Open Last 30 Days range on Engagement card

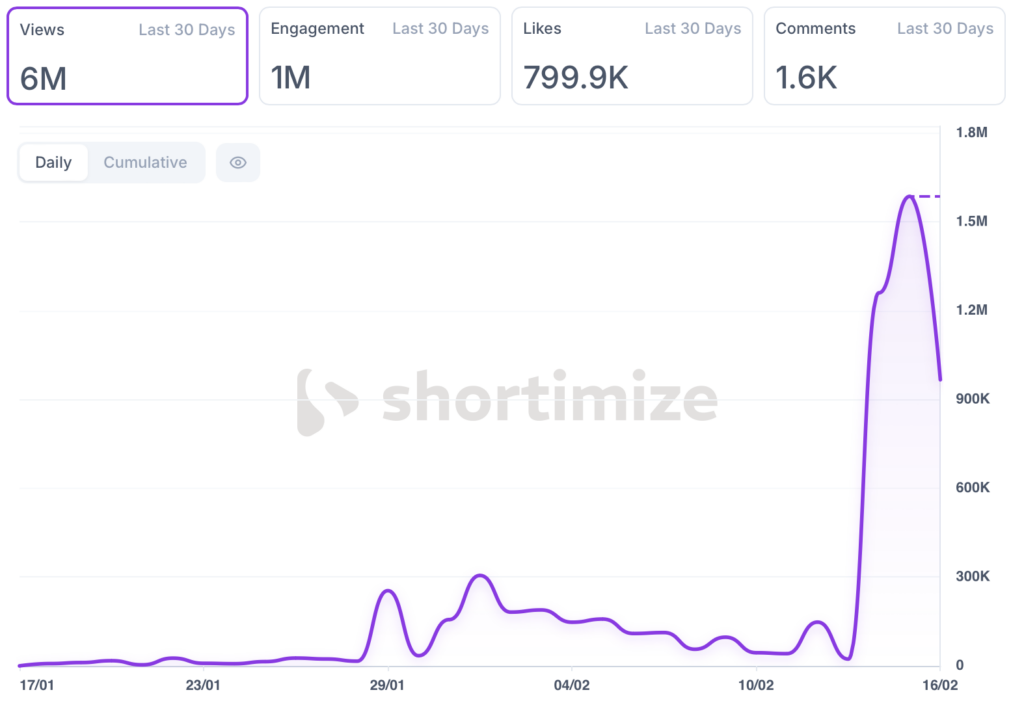[x=440, y=30]
